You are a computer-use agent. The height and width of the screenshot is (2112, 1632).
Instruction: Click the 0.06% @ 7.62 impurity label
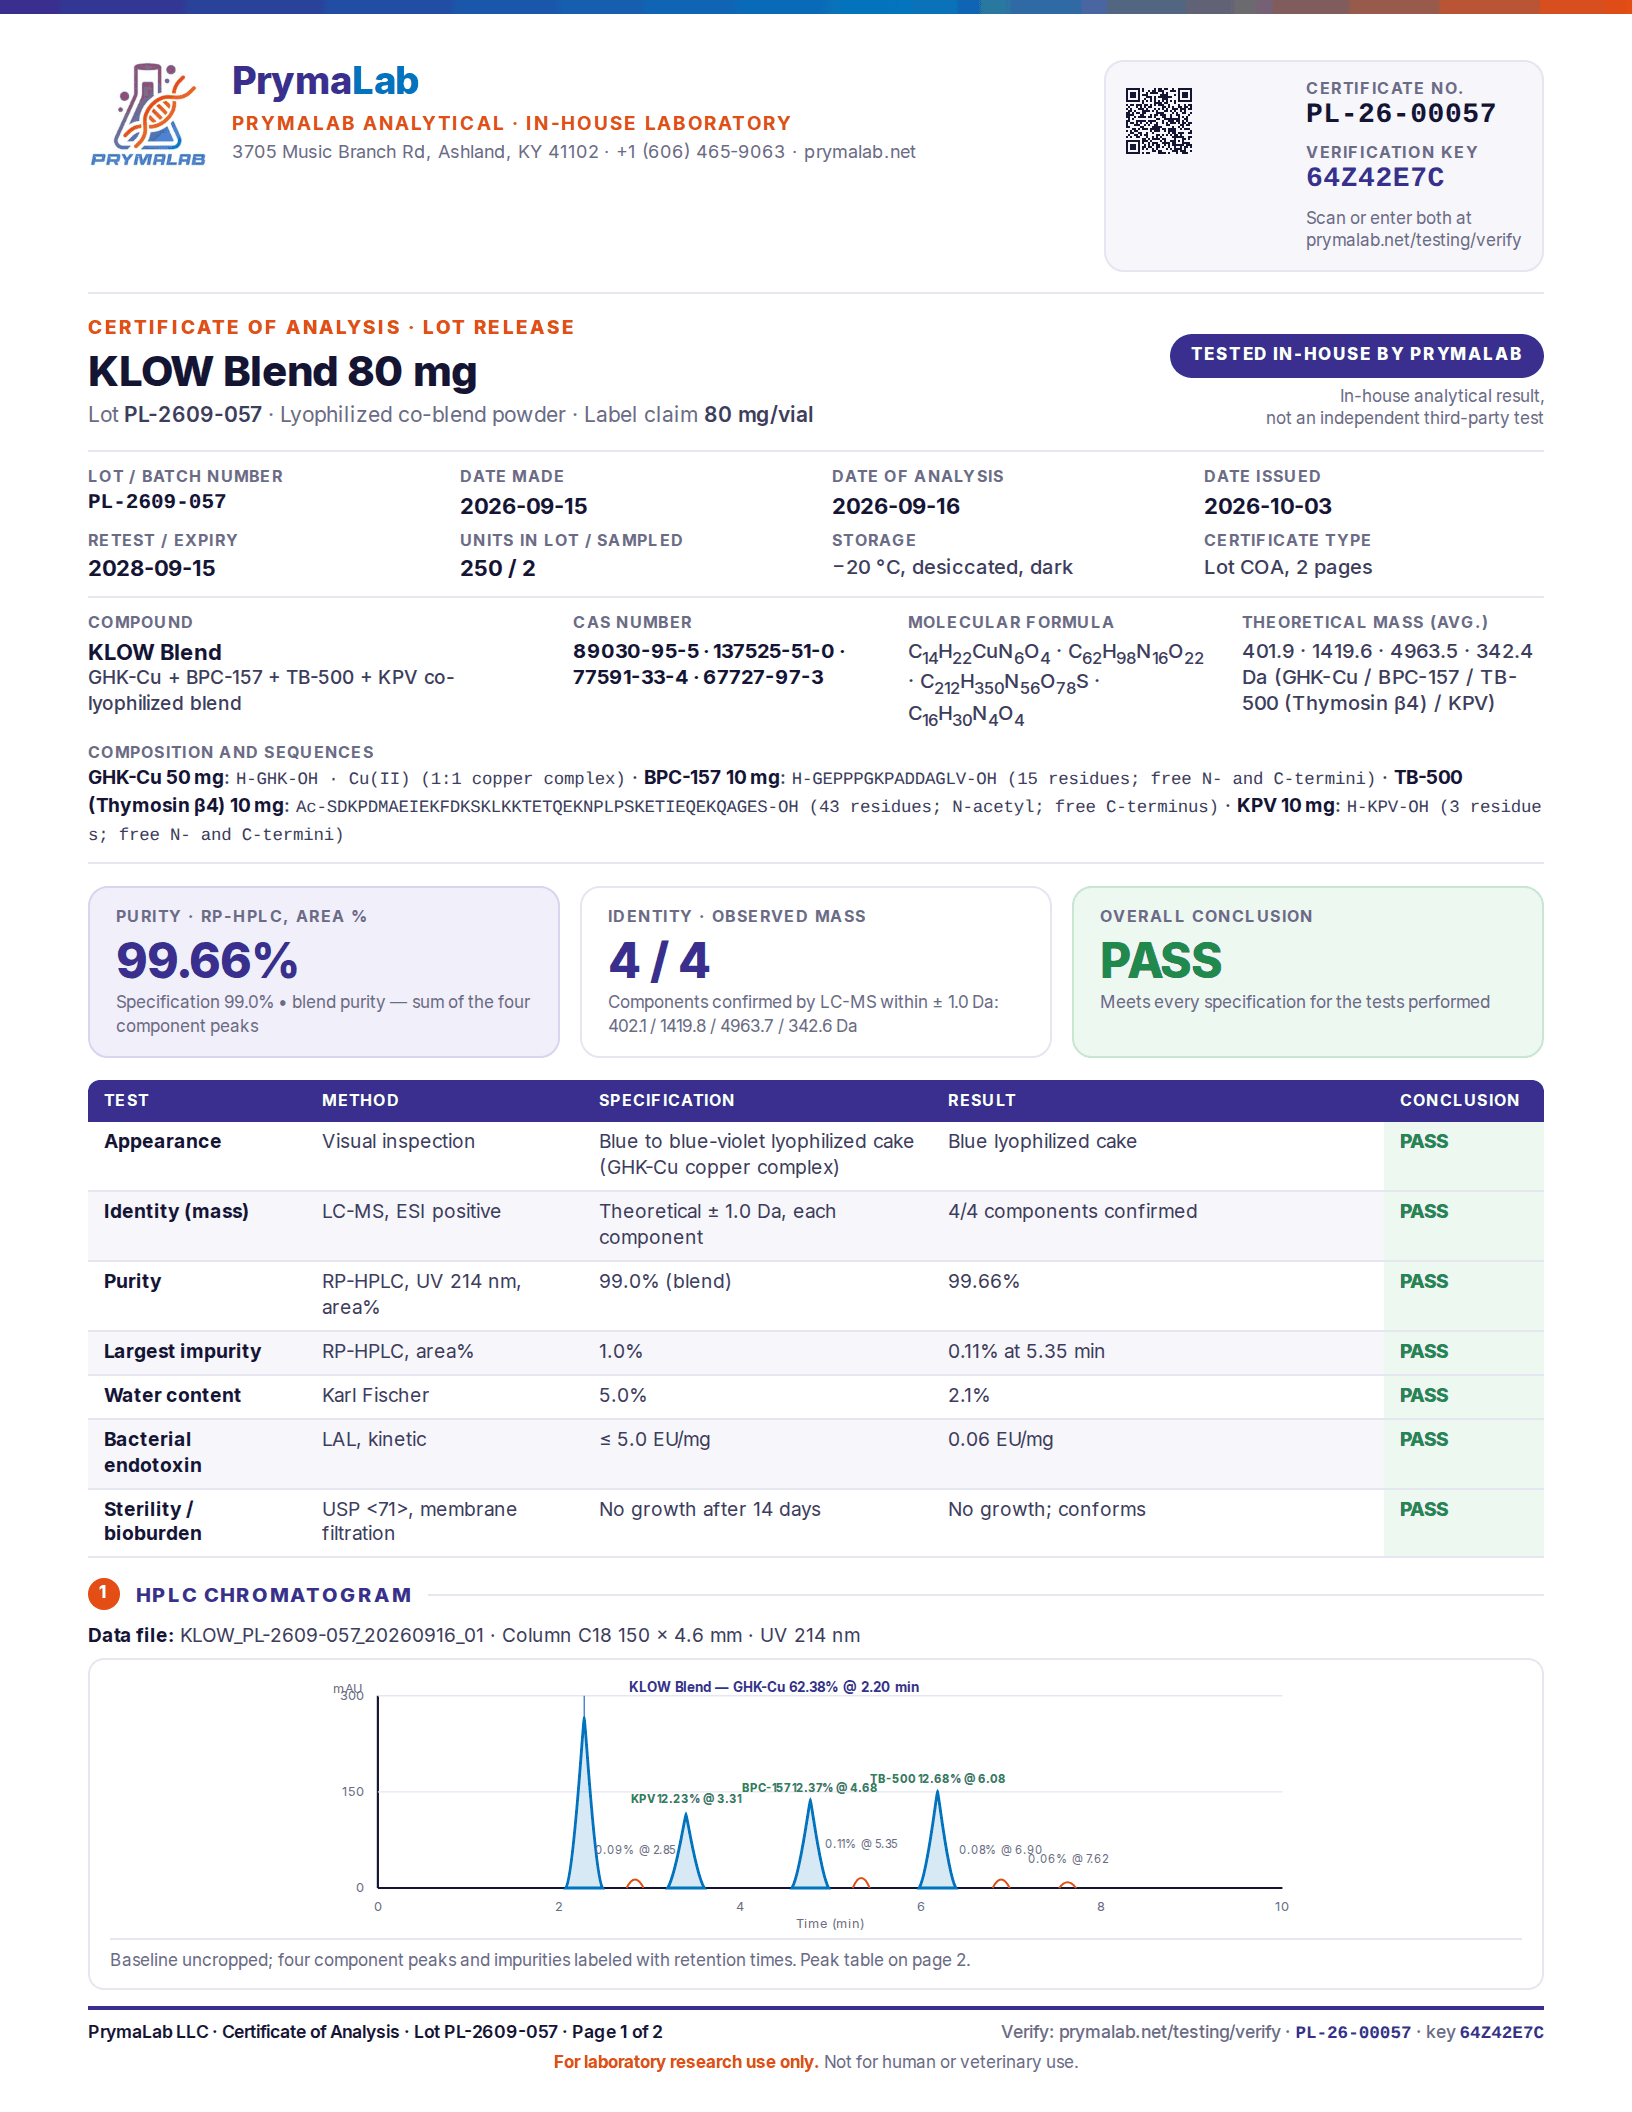point(1068,1858)
